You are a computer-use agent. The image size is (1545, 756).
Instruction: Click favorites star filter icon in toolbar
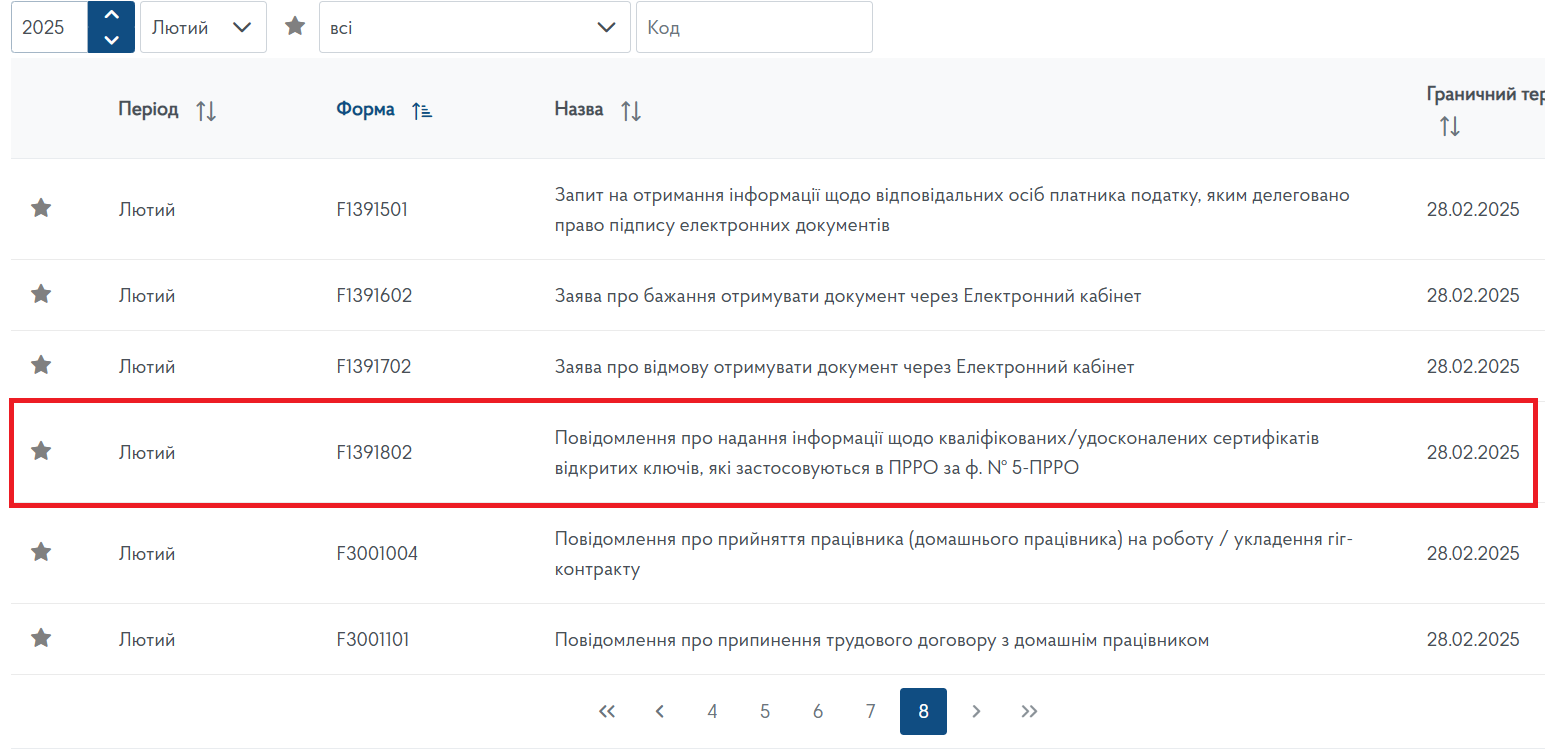[x=295, y=26]
